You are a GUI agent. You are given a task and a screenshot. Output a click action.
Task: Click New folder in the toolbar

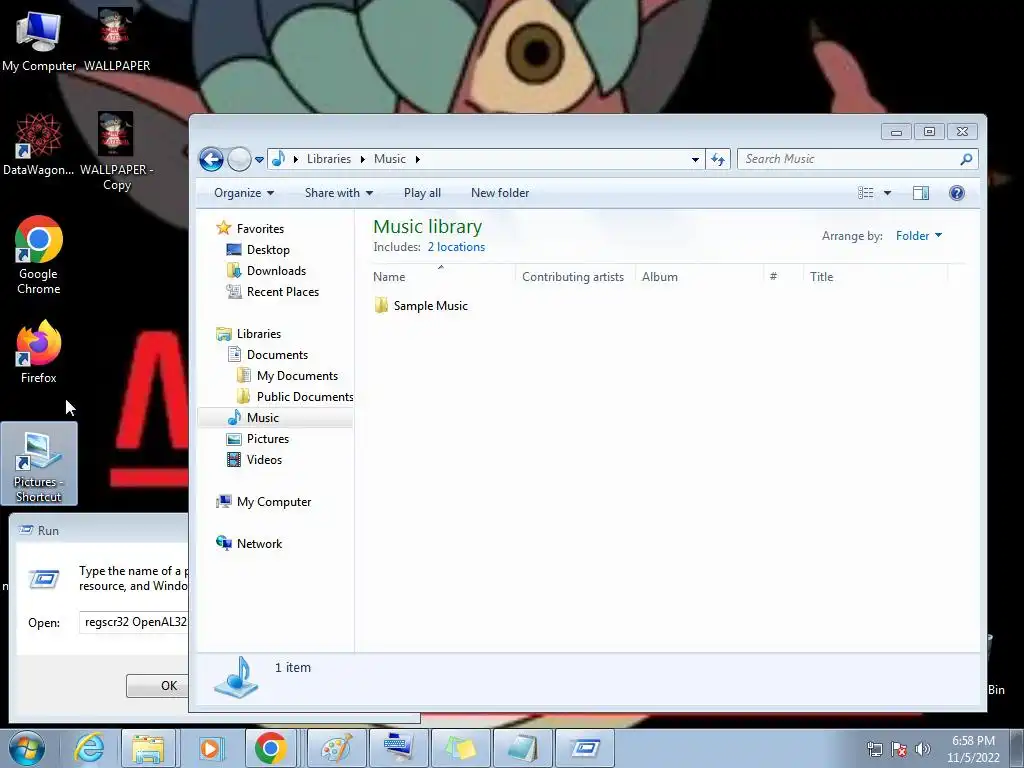(500, 193)
